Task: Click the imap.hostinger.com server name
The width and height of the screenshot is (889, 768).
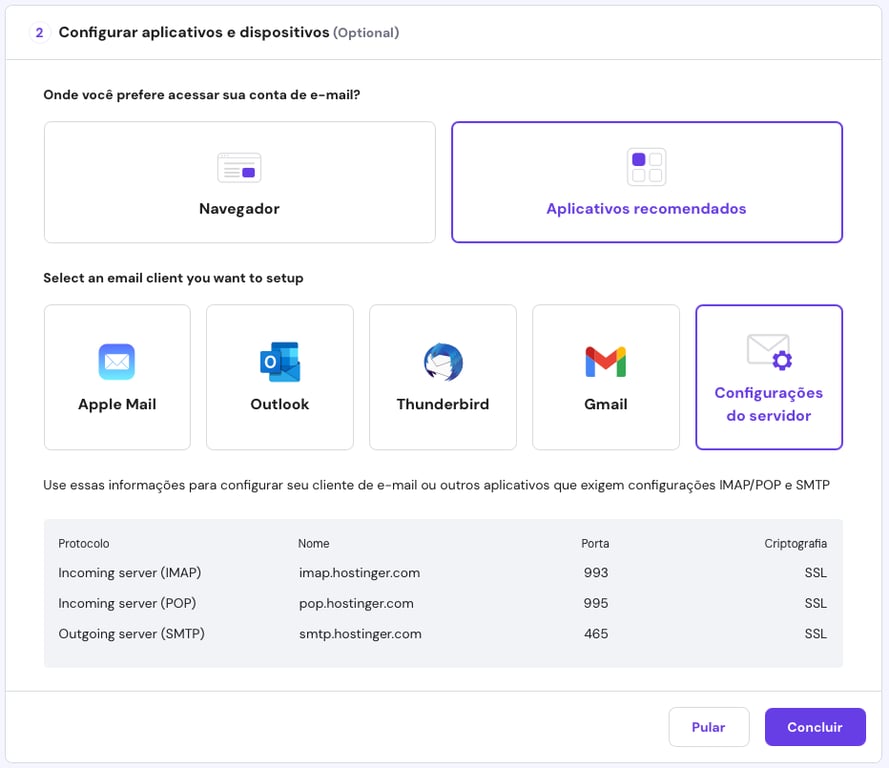Action: pos(361,573)
